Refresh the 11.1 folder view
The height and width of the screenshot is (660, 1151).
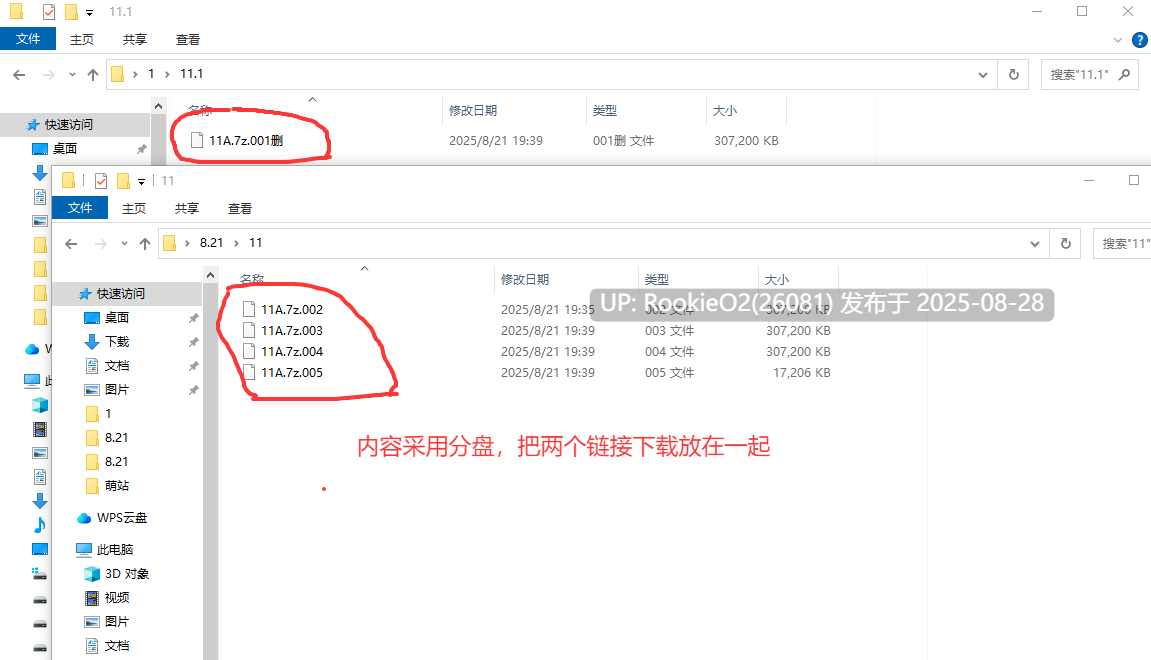click(x=1014, y=74)
